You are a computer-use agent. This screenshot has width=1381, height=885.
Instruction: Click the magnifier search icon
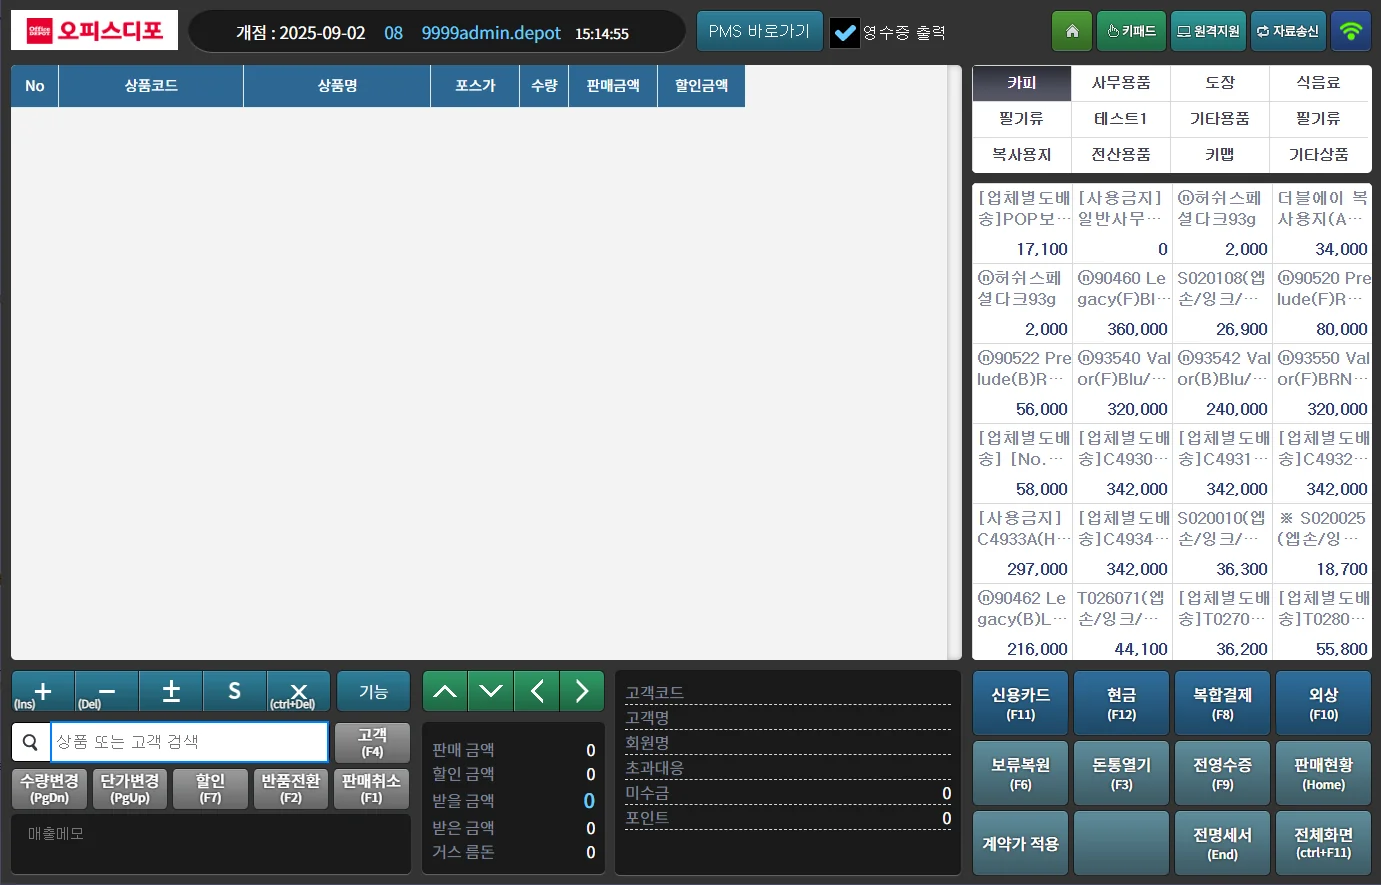pyautogui.click(x=31, y=742)
